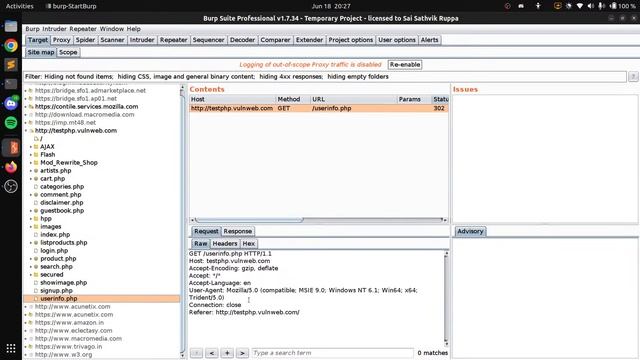
Task: Select login.php in site map
Action: tap(54, 251)
